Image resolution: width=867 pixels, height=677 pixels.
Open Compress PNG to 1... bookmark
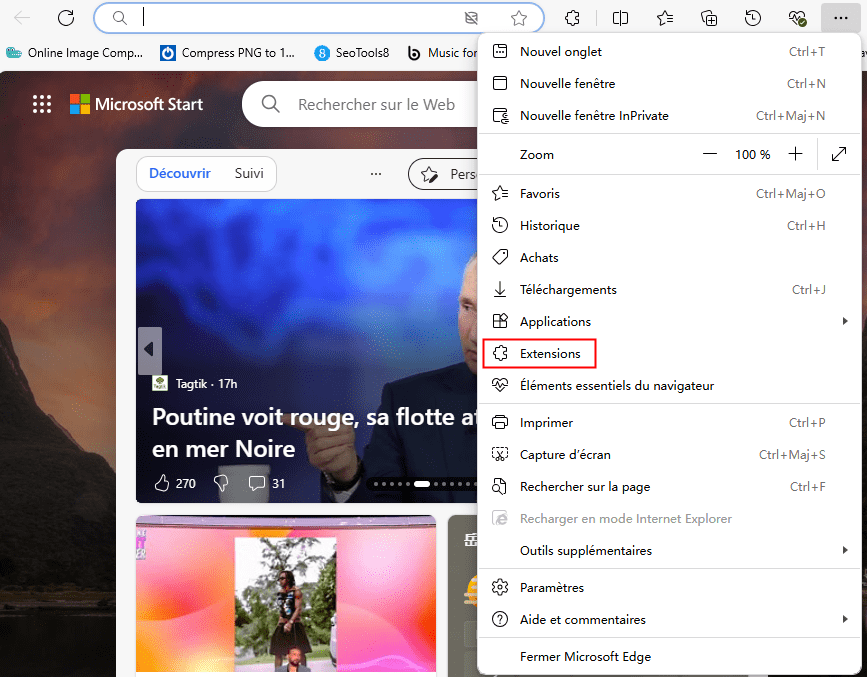click(x=227, y=53)
